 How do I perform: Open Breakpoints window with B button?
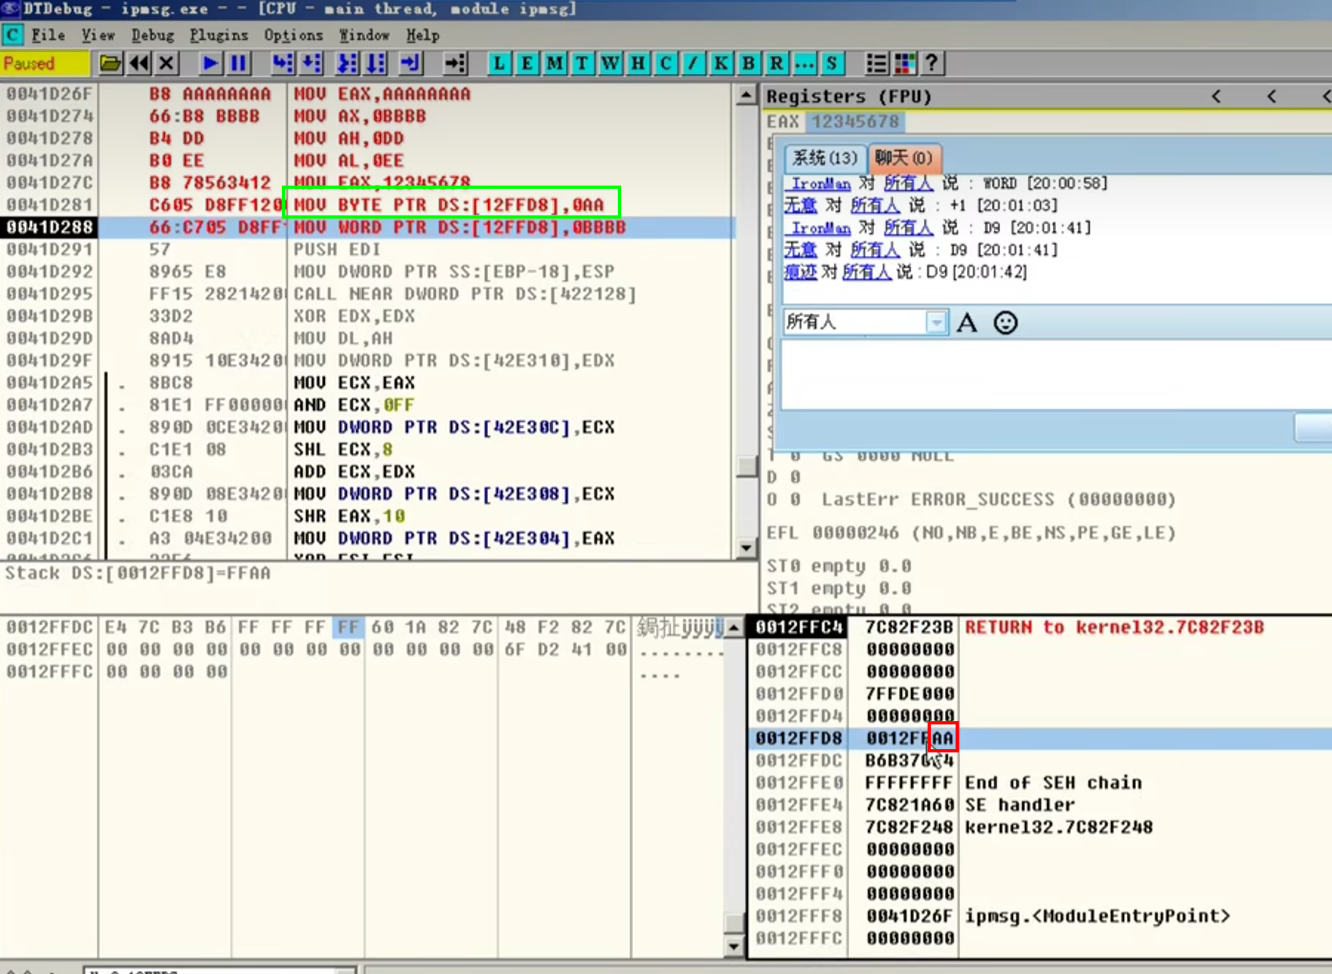[x=748, y=63]
